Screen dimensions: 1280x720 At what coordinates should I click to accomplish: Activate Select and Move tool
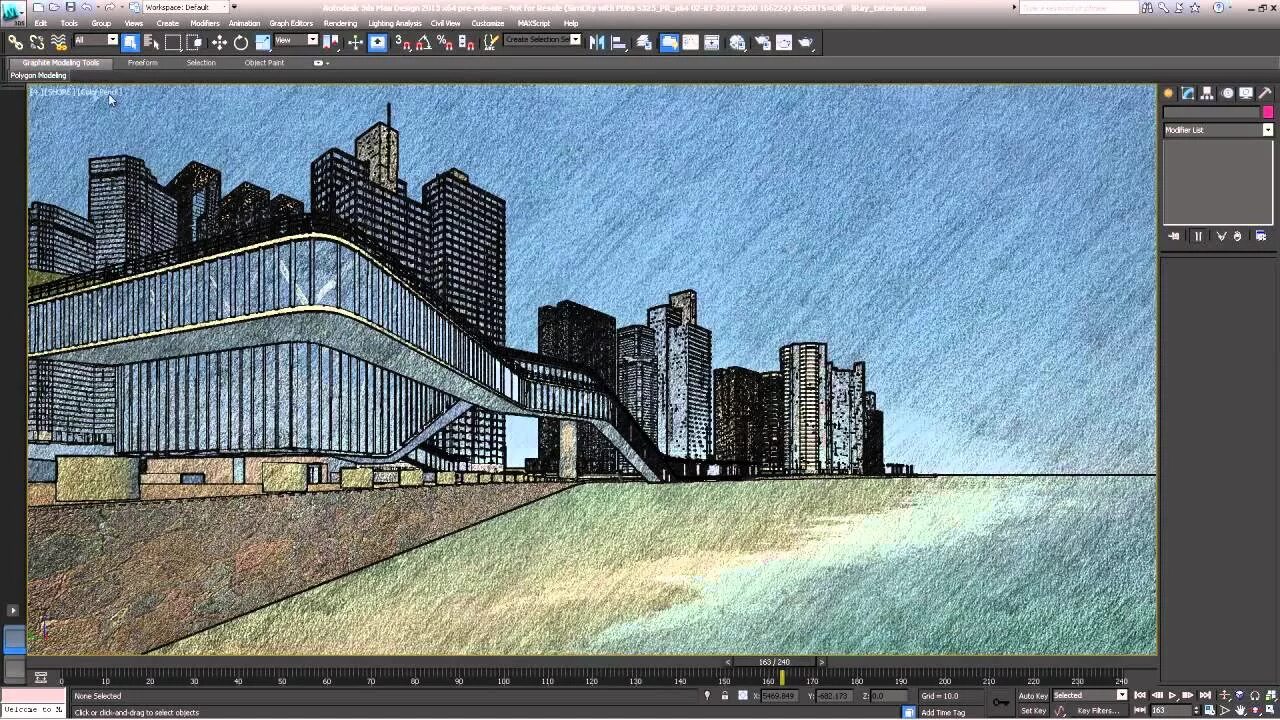coord(219,42)
